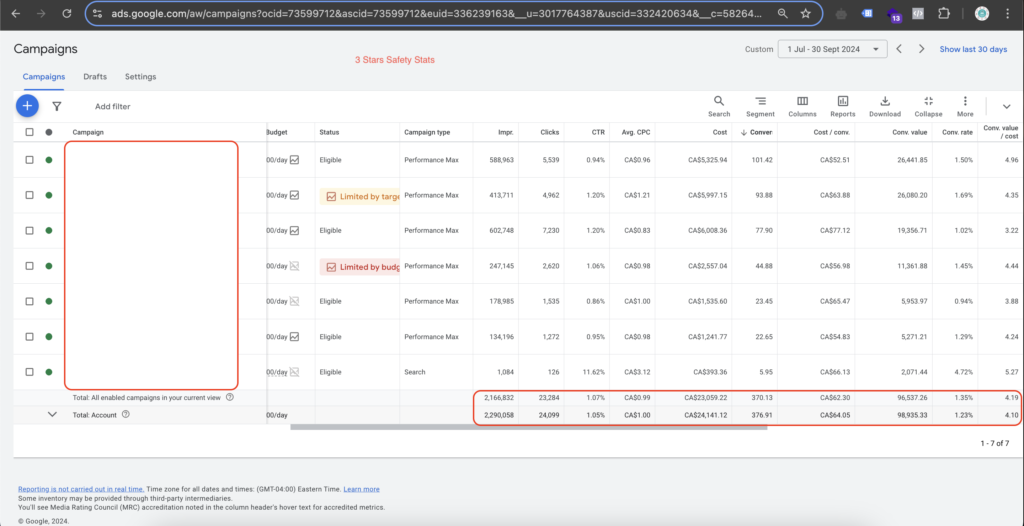Bookmark this page with the star
The height and width of the screenshot is (526, 1024).
[805, 14]
